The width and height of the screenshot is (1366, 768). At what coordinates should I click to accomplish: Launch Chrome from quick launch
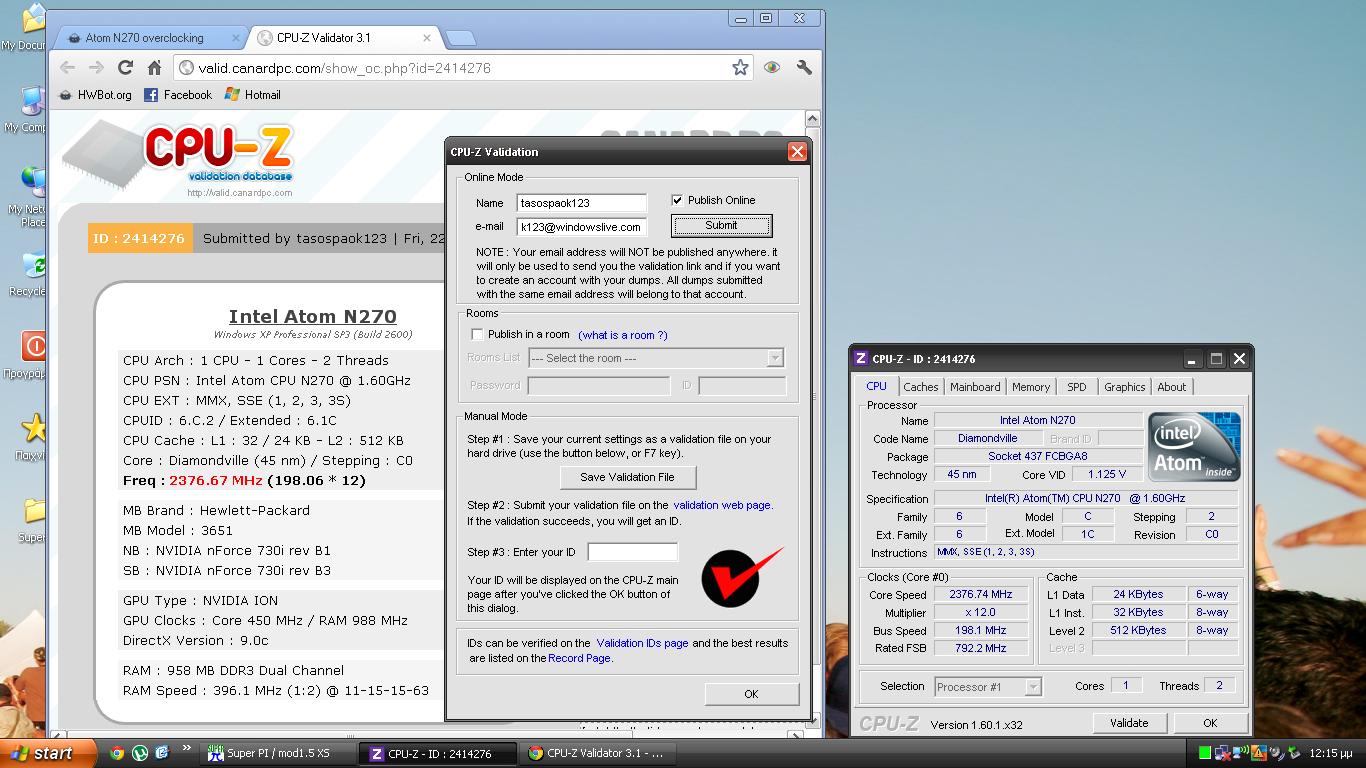117,753
